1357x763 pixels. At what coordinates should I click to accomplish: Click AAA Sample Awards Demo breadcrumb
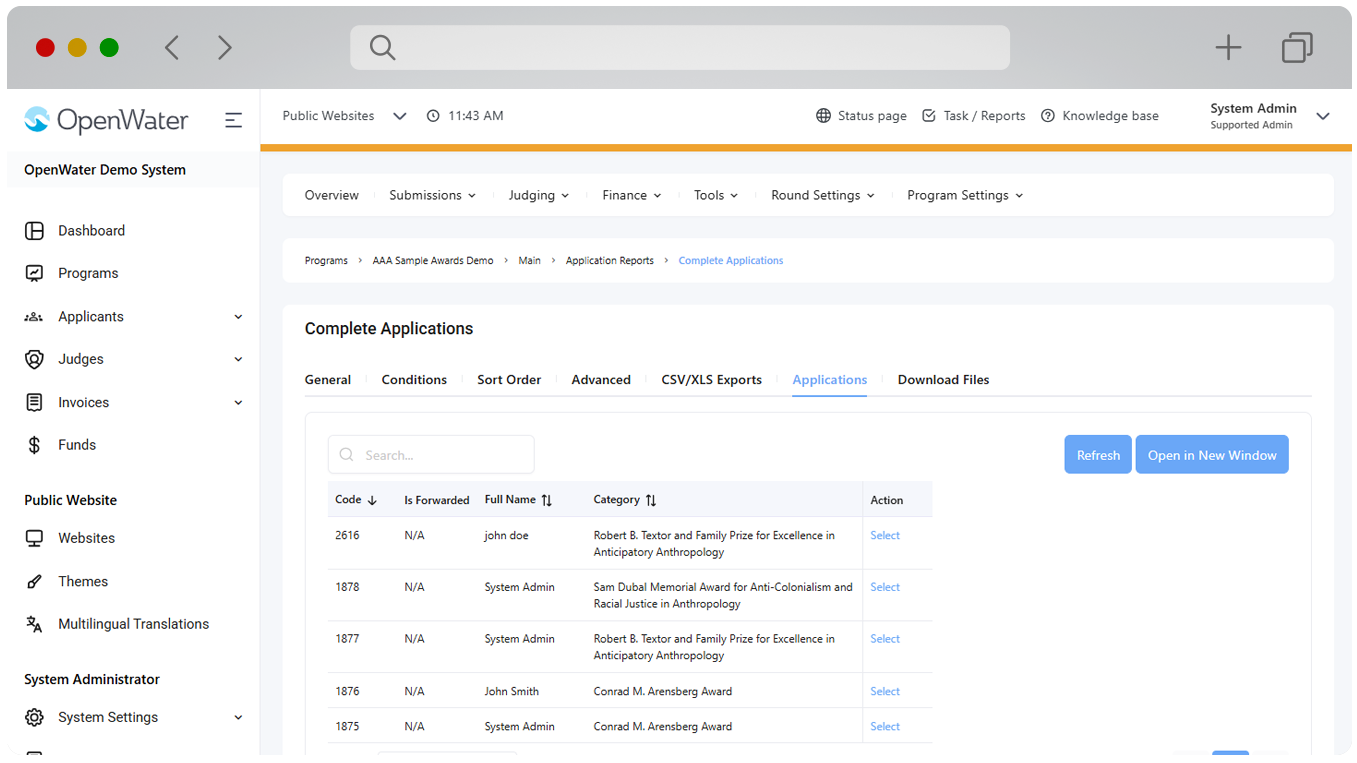coord(433,261)
